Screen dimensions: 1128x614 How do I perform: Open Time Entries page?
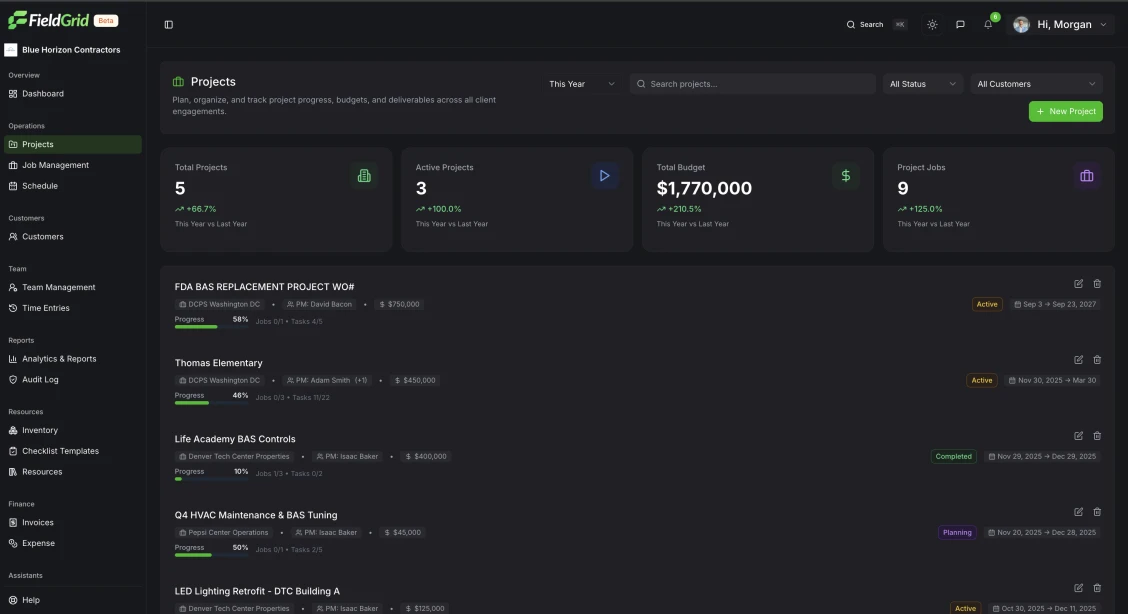tap(72, 308)
